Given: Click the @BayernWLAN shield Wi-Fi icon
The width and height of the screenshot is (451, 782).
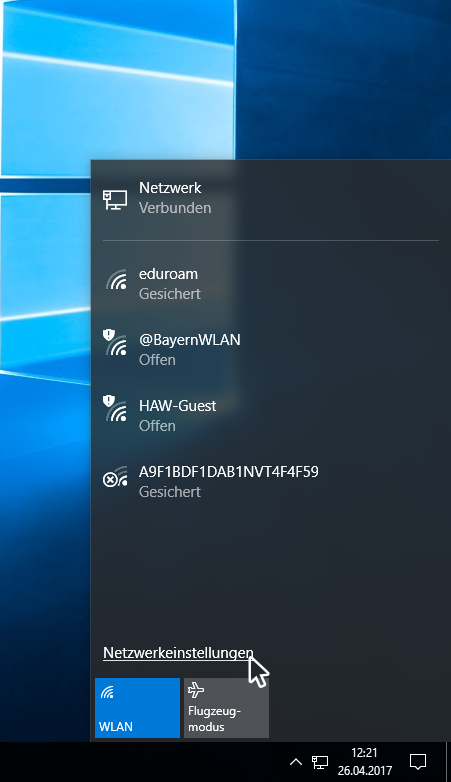Looking at the screenshot, I should tap(115, 343).
